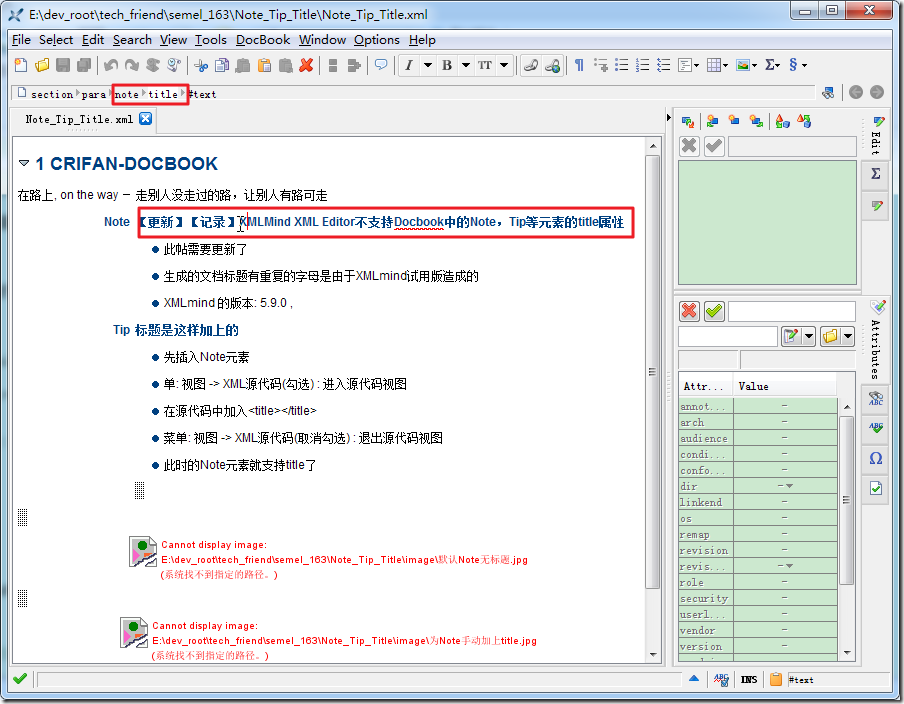Open the dropdown arrow next to TT

(504, 65)
